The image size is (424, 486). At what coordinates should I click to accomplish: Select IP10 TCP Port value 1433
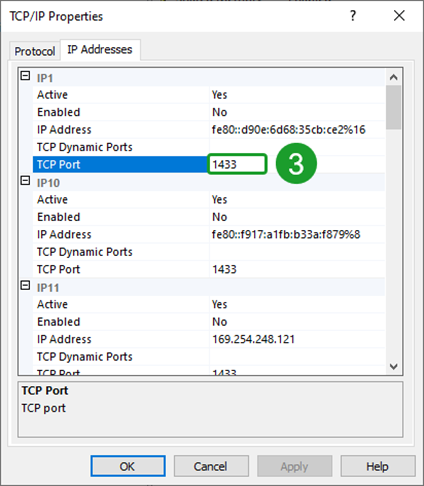(224, 269)
